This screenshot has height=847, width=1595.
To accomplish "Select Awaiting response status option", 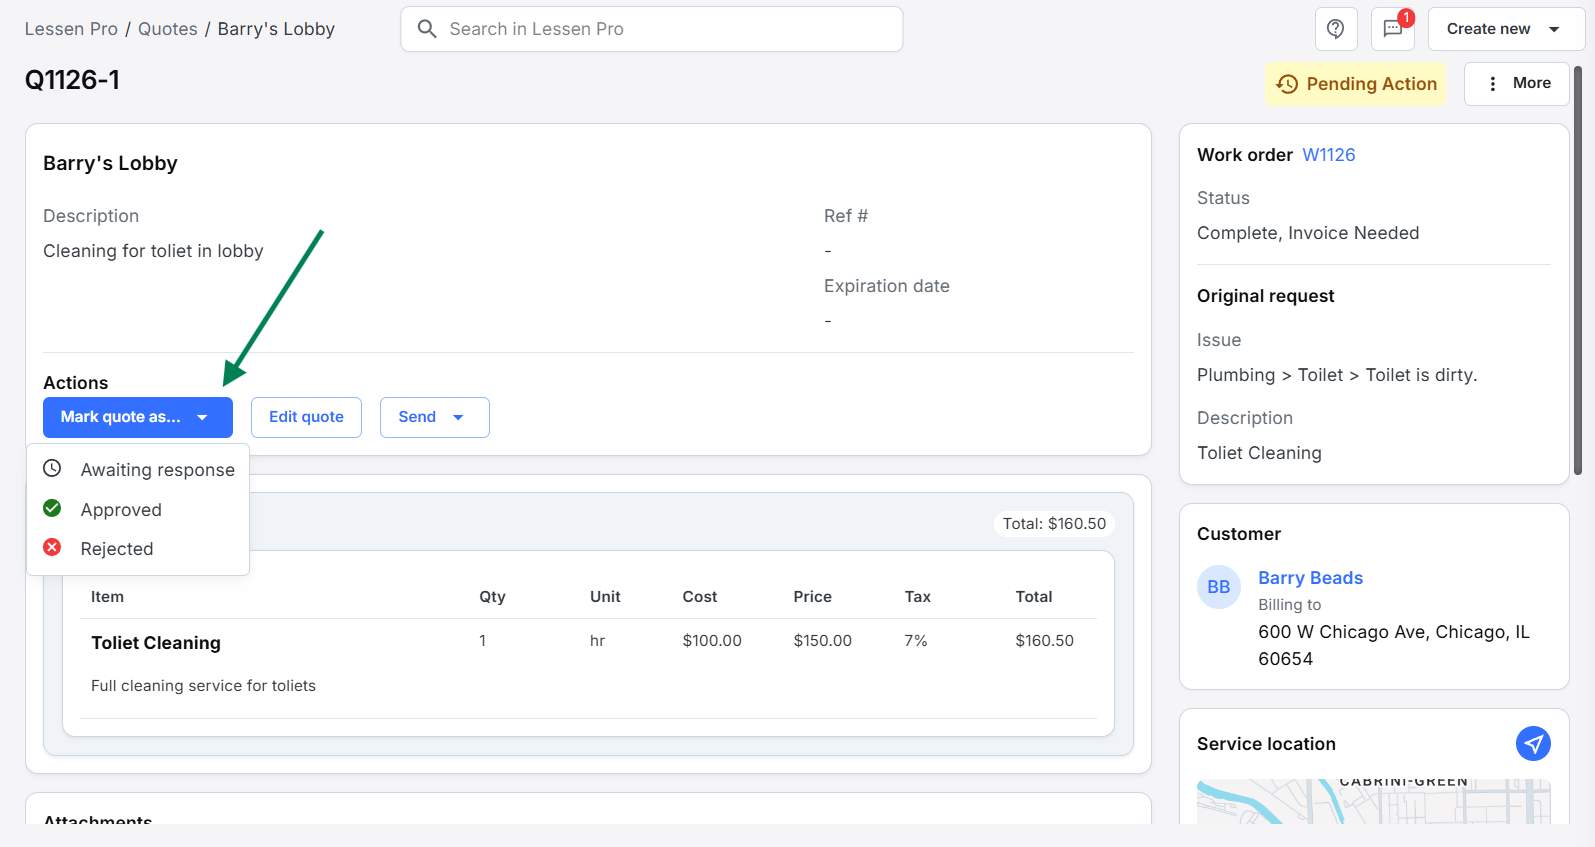I will pos(157,470).
